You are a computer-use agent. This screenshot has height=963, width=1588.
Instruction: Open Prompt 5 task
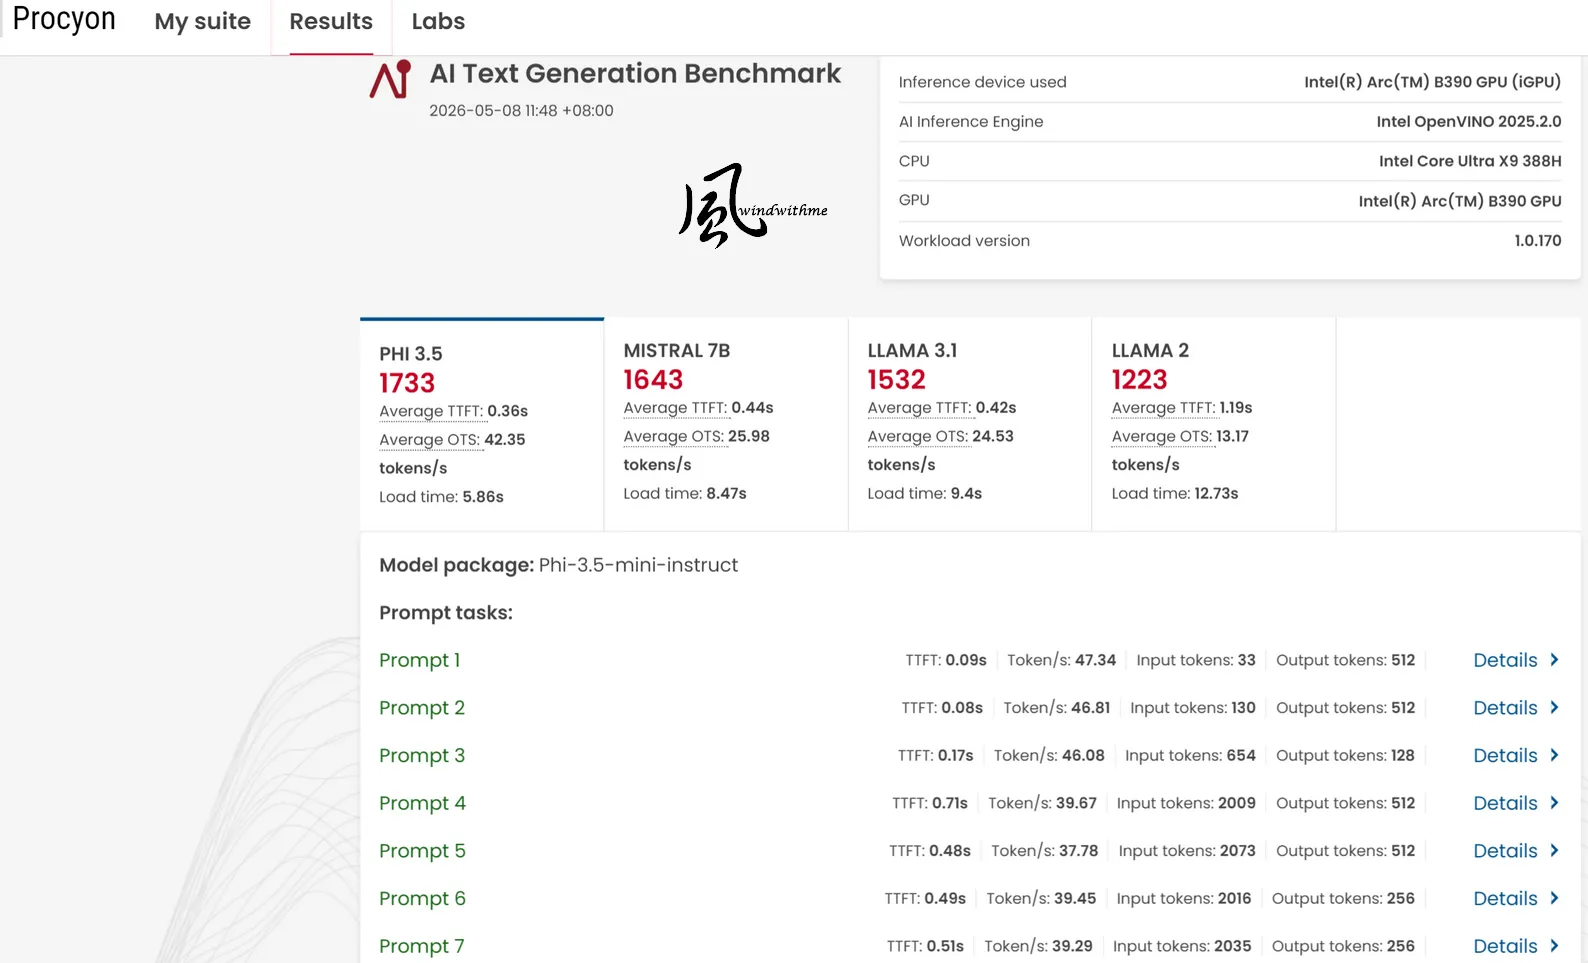point(422,851)
